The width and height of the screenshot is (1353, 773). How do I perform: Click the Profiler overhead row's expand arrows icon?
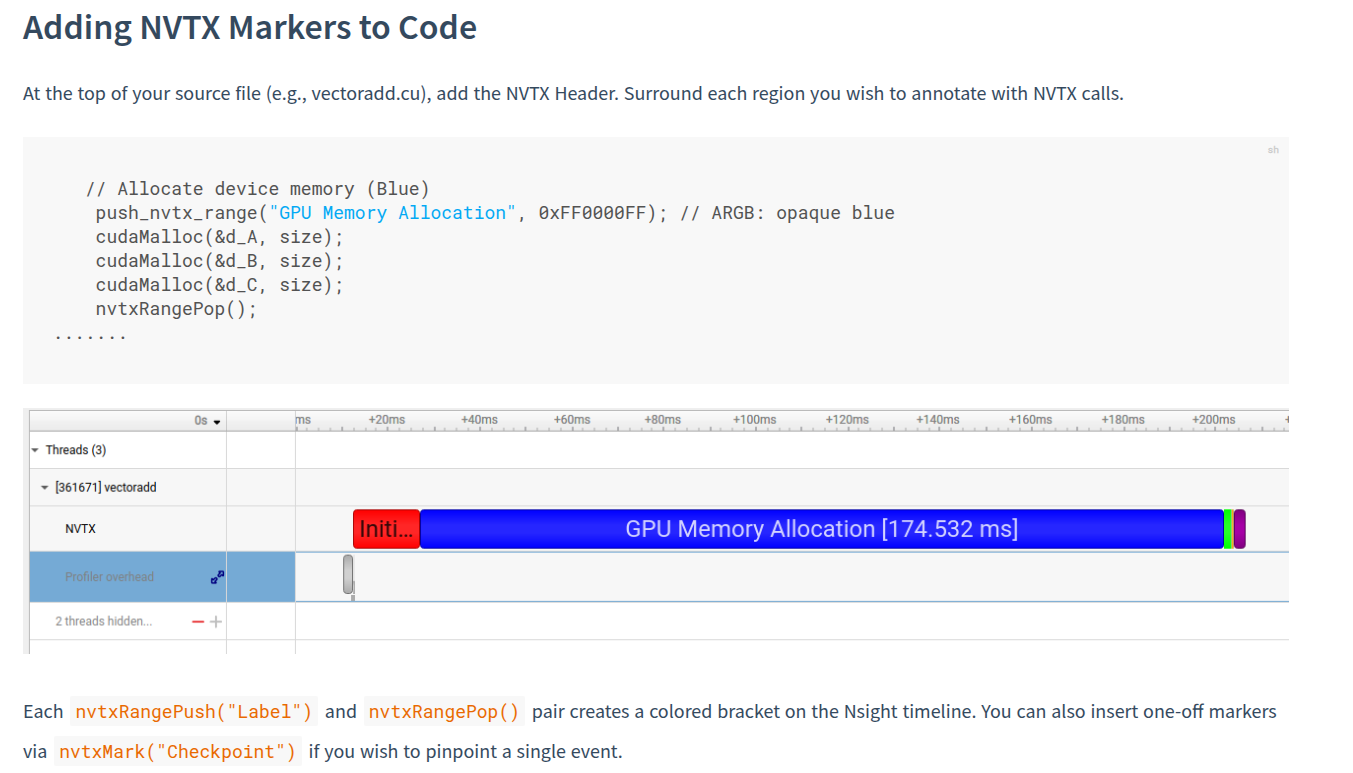(x=217, y=577)
